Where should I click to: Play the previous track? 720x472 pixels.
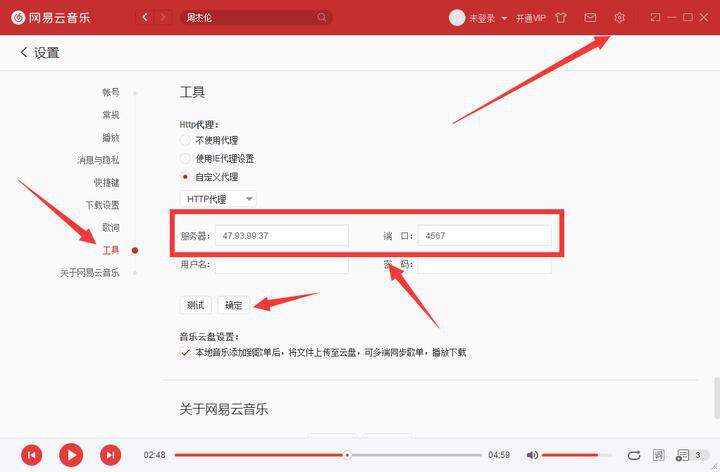tap(32, 455)
